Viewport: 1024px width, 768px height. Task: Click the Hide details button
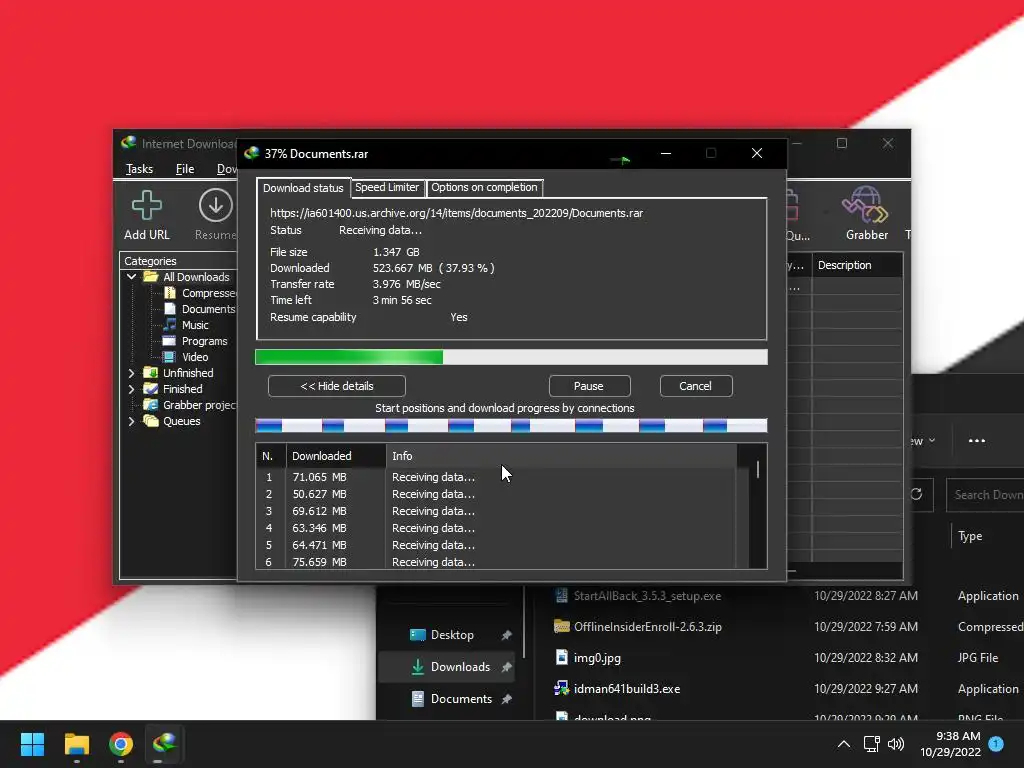pyautogui.click(x=336, y=386)
